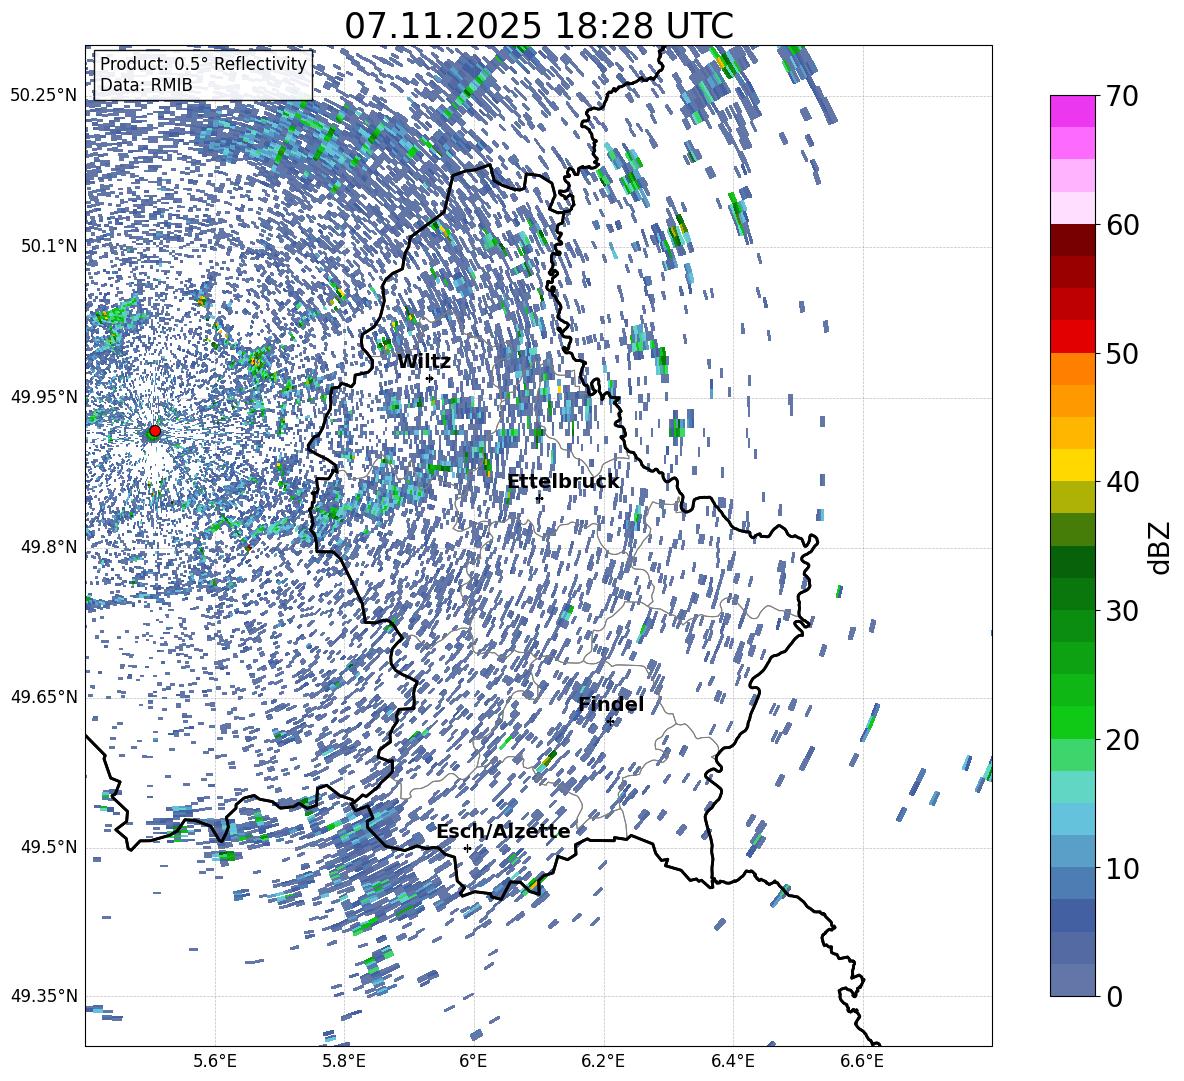1184x1081 pixels.
Task: Click the 0 tick on the colorbar
Action: 1113,996
